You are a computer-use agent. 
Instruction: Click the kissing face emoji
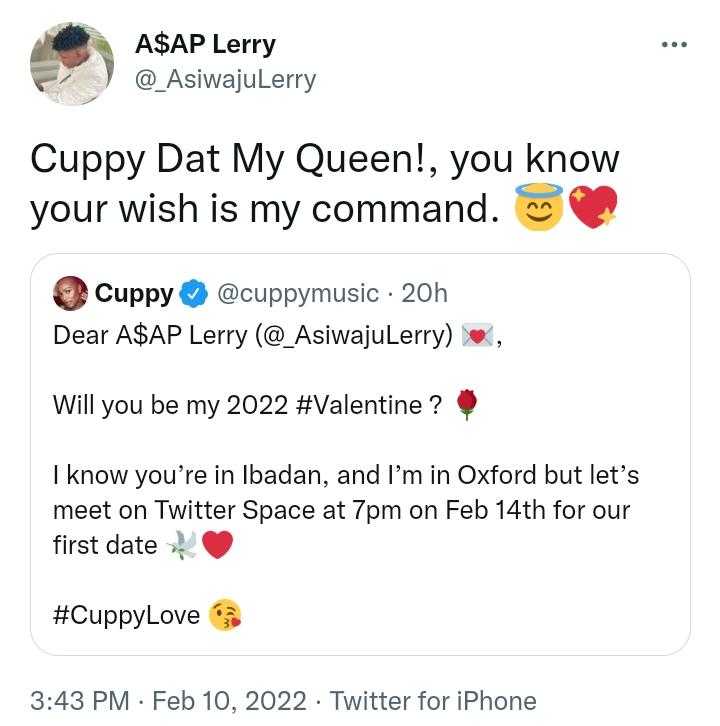[x=226, y=614]
